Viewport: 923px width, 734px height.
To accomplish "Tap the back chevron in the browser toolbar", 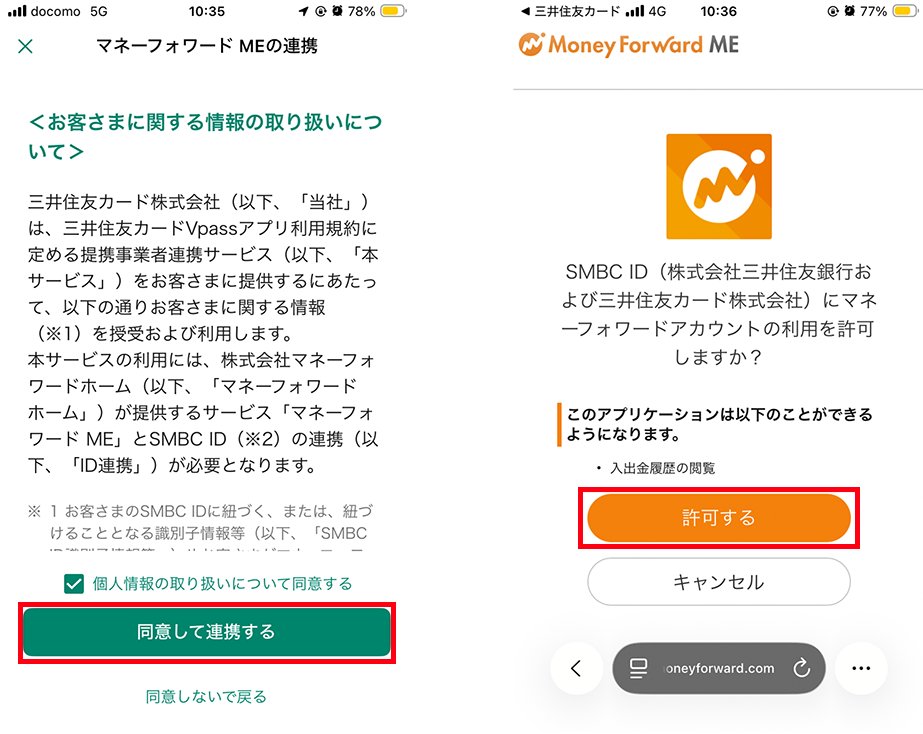I will tap(577, 668).
